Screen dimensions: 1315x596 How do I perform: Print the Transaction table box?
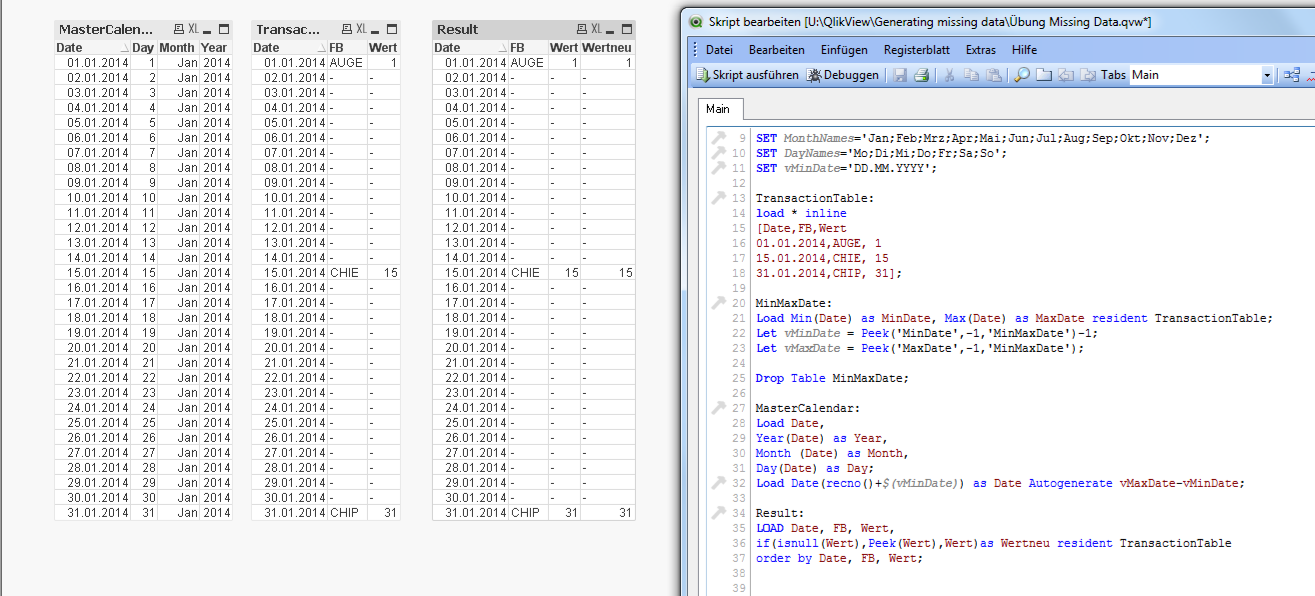coord(346,29)
